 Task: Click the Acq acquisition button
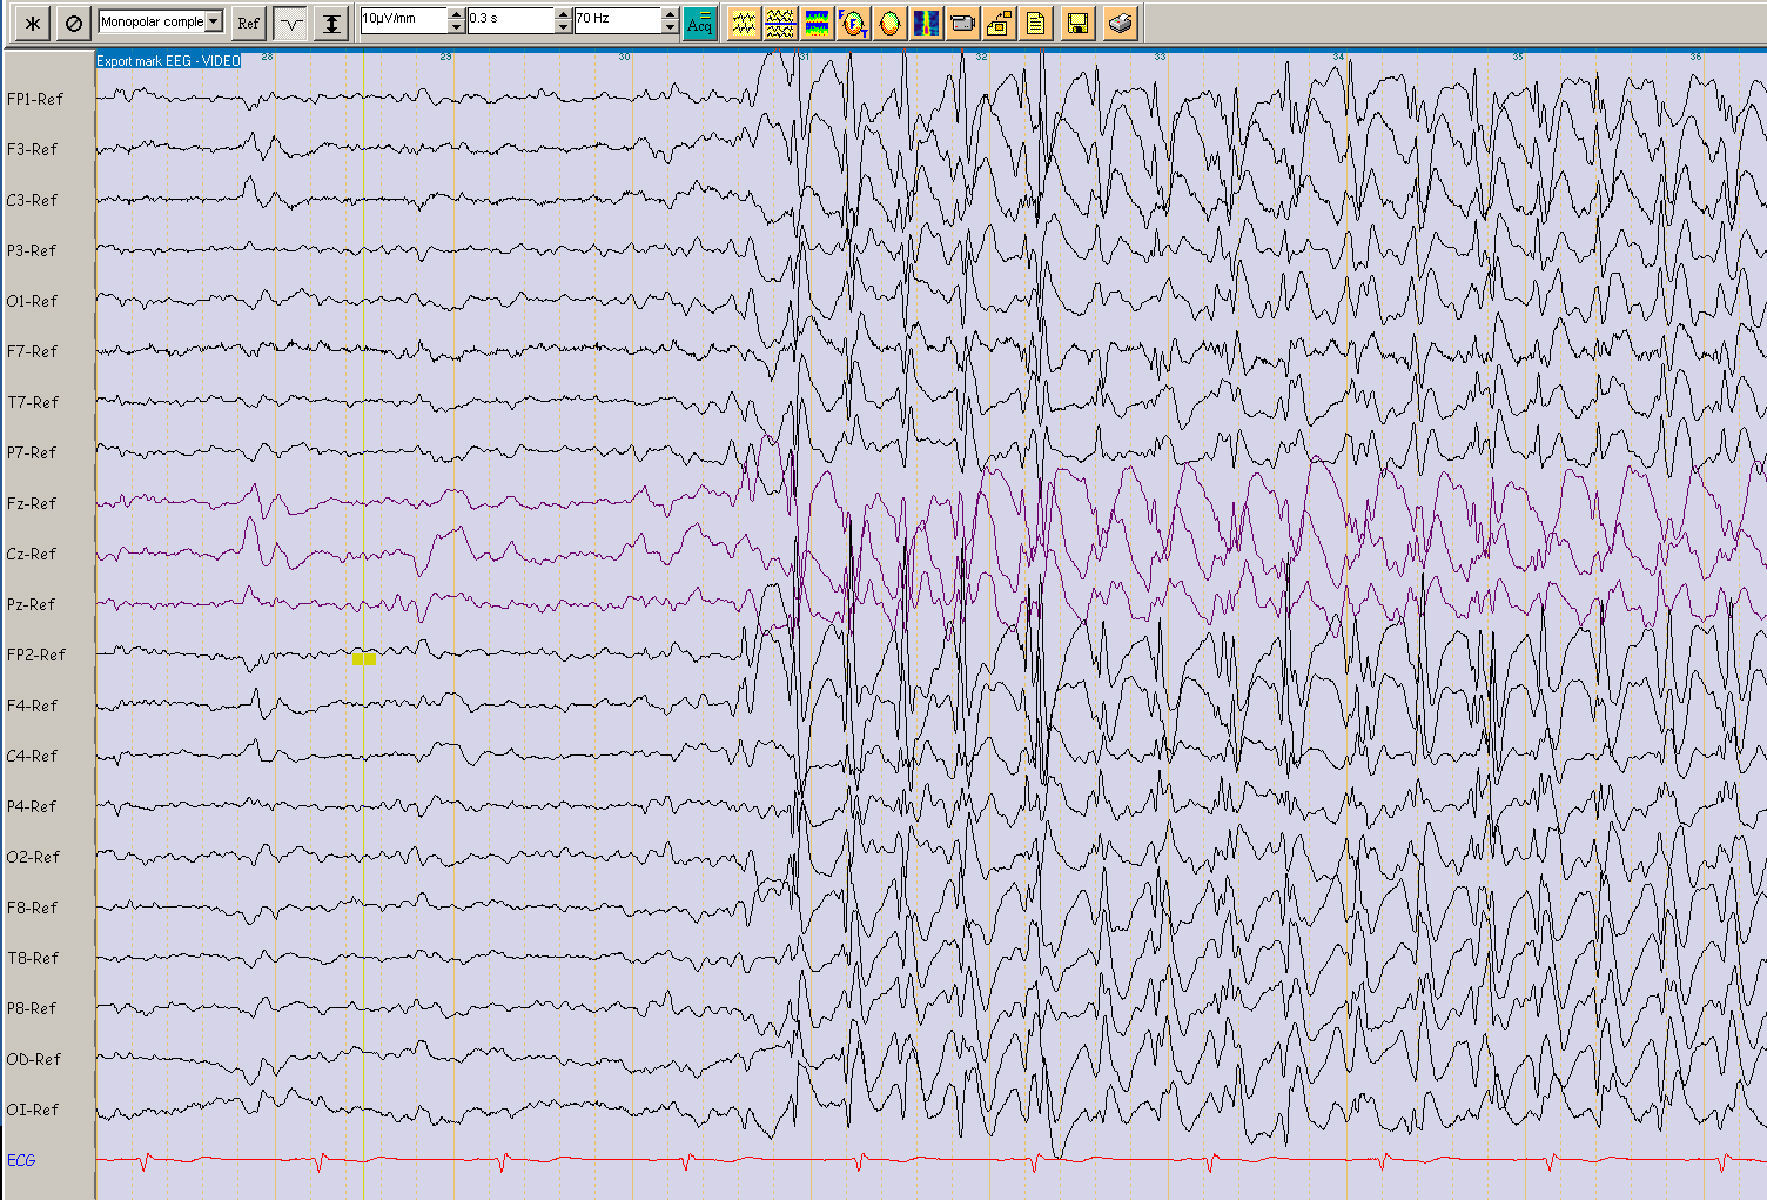coord(699,23)
